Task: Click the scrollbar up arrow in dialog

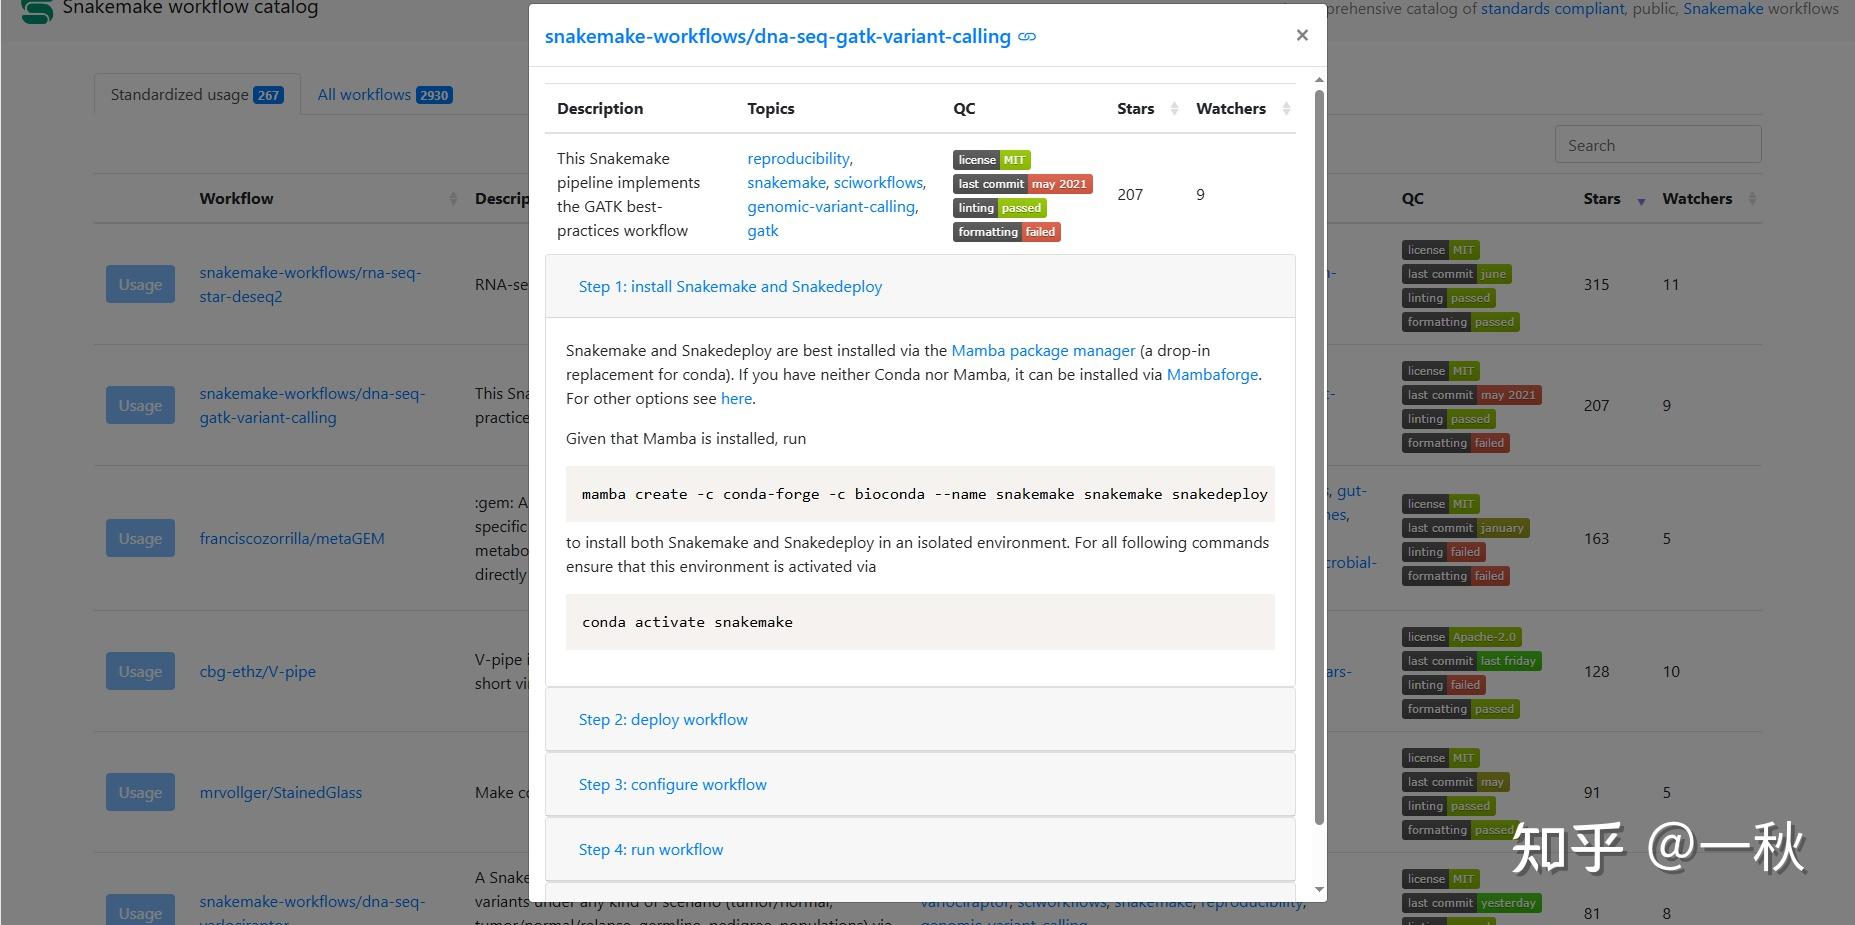Action: pos(1319,80)
